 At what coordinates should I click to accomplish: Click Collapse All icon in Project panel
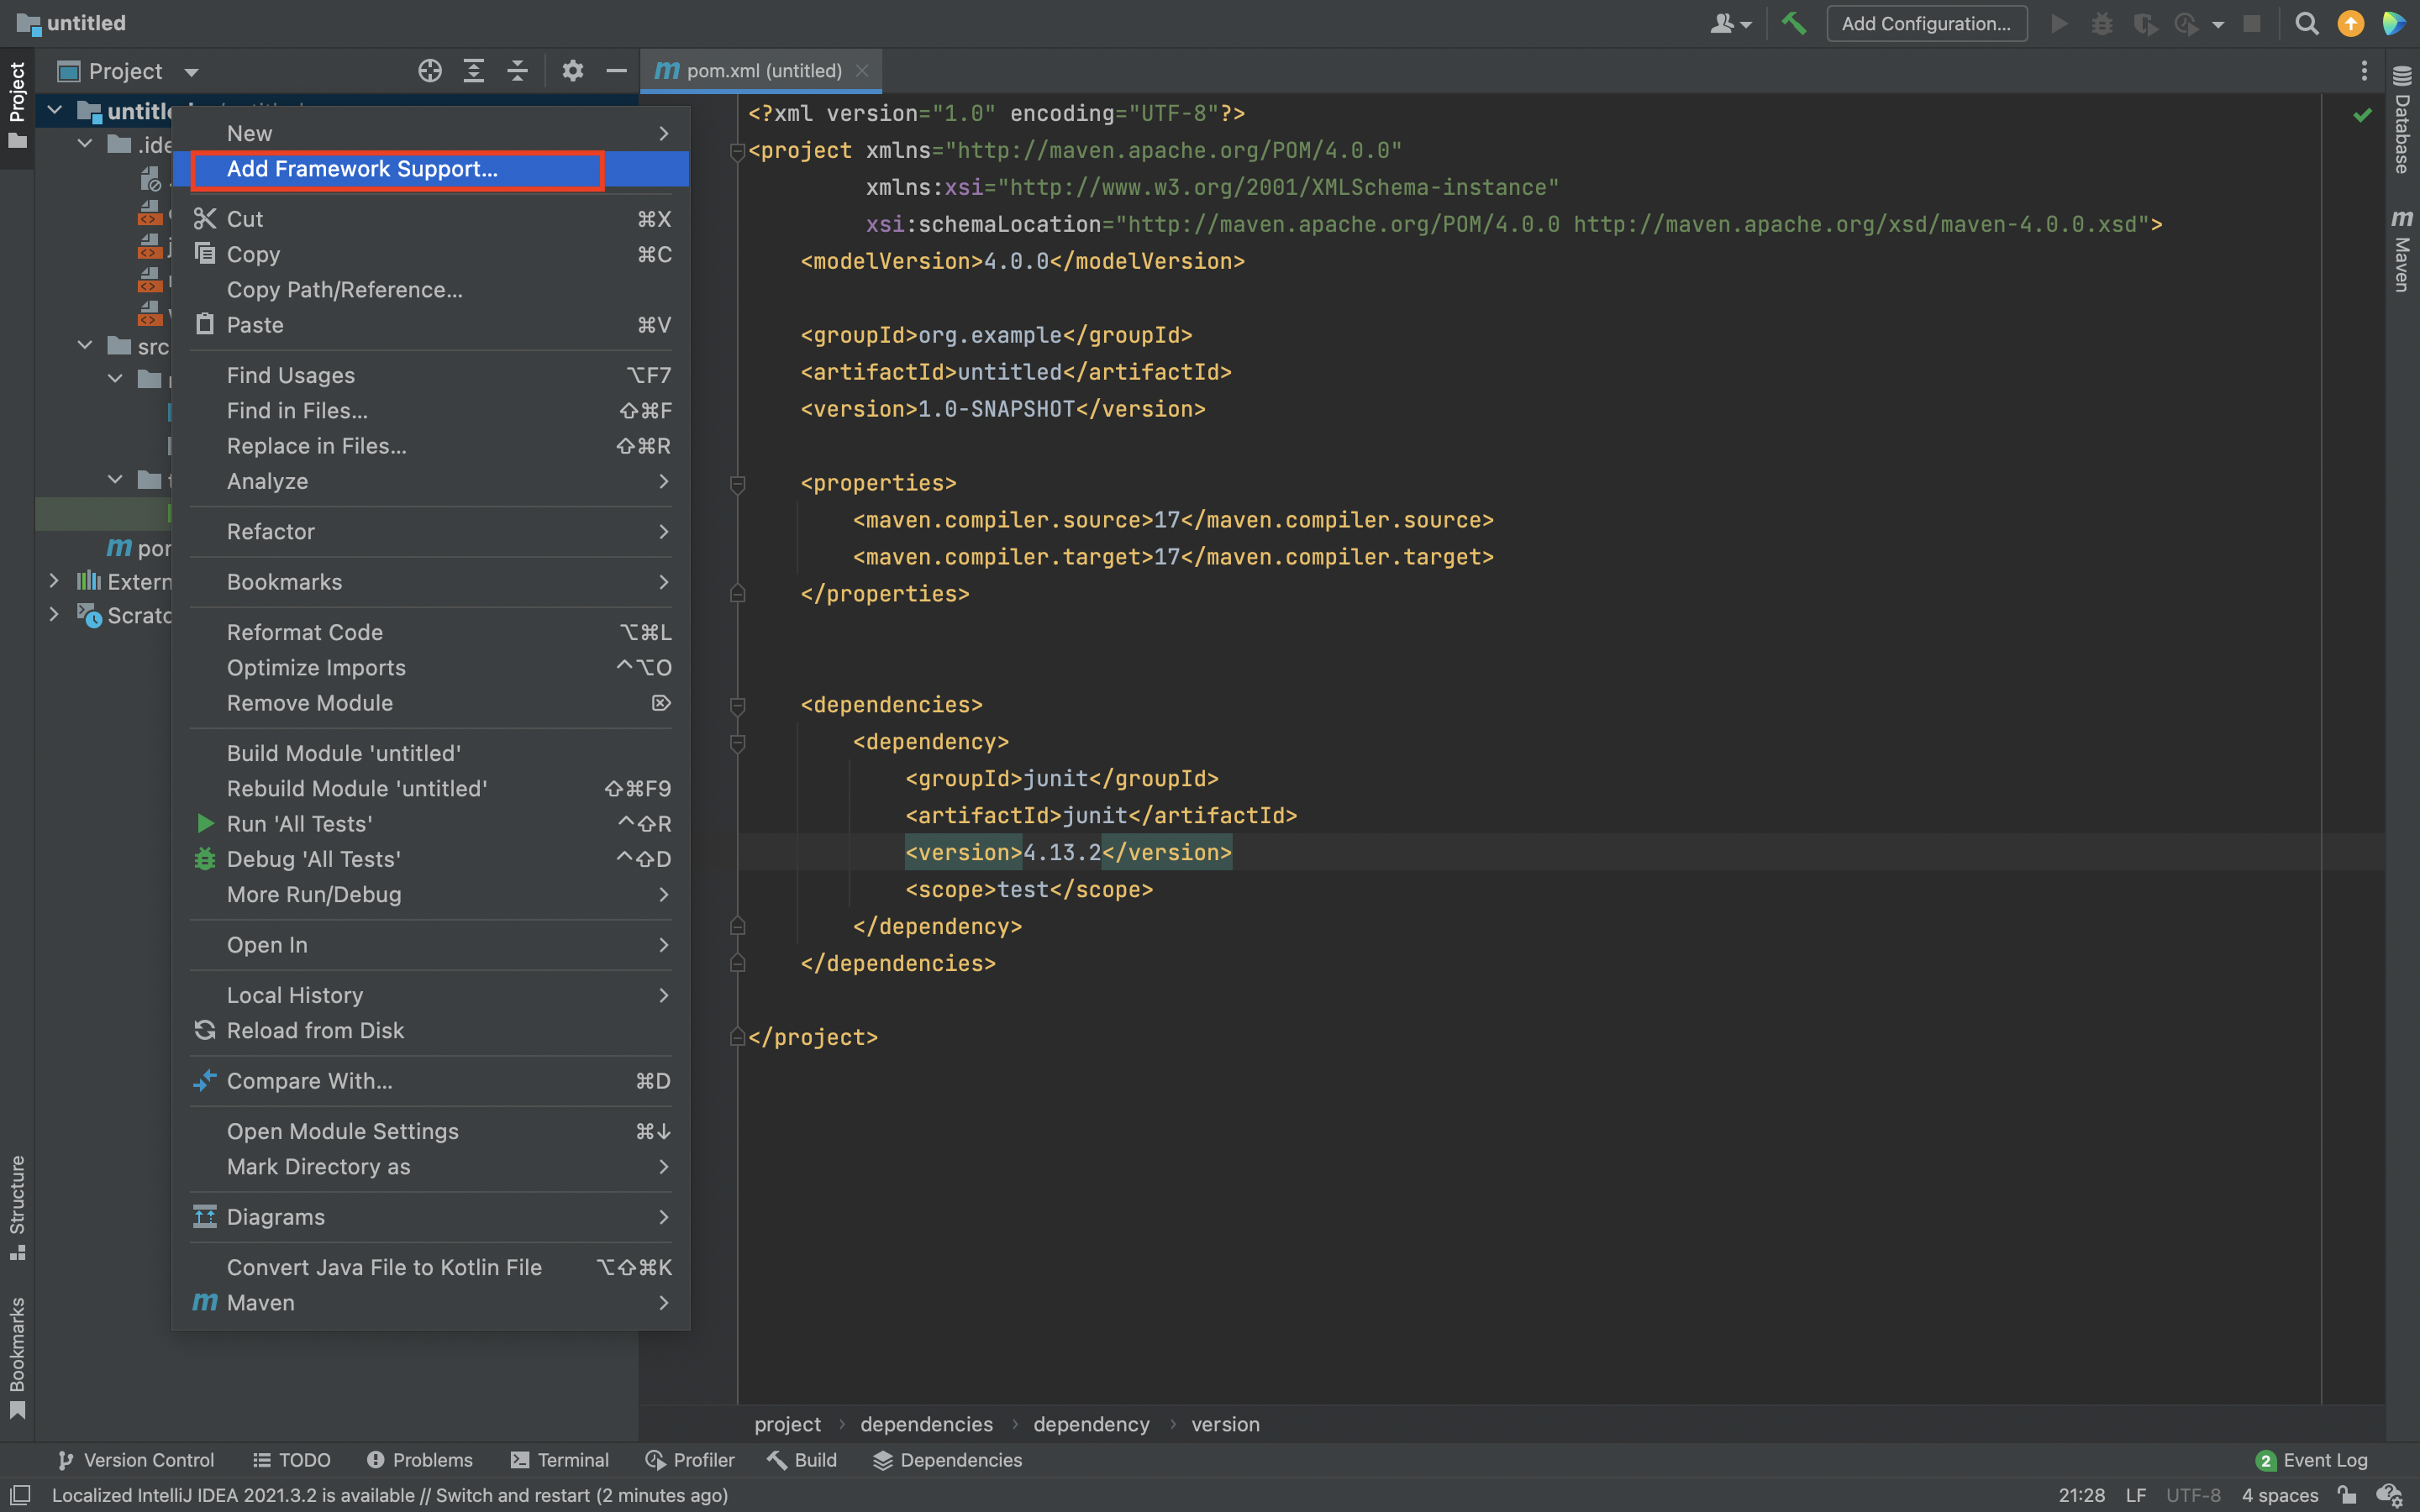517,71
